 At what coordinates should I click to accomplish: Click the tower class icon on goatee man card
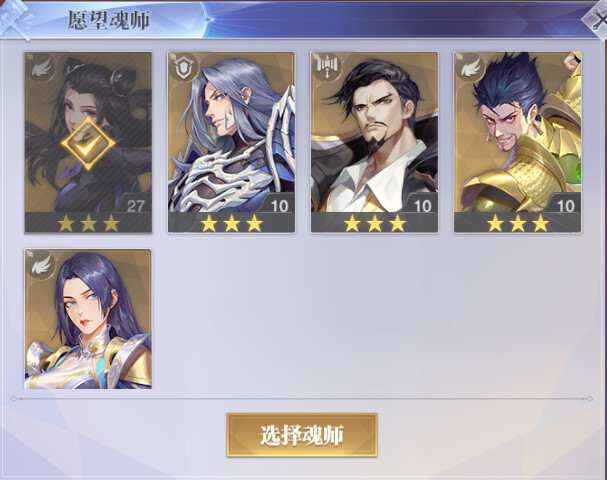coord(328,67)
